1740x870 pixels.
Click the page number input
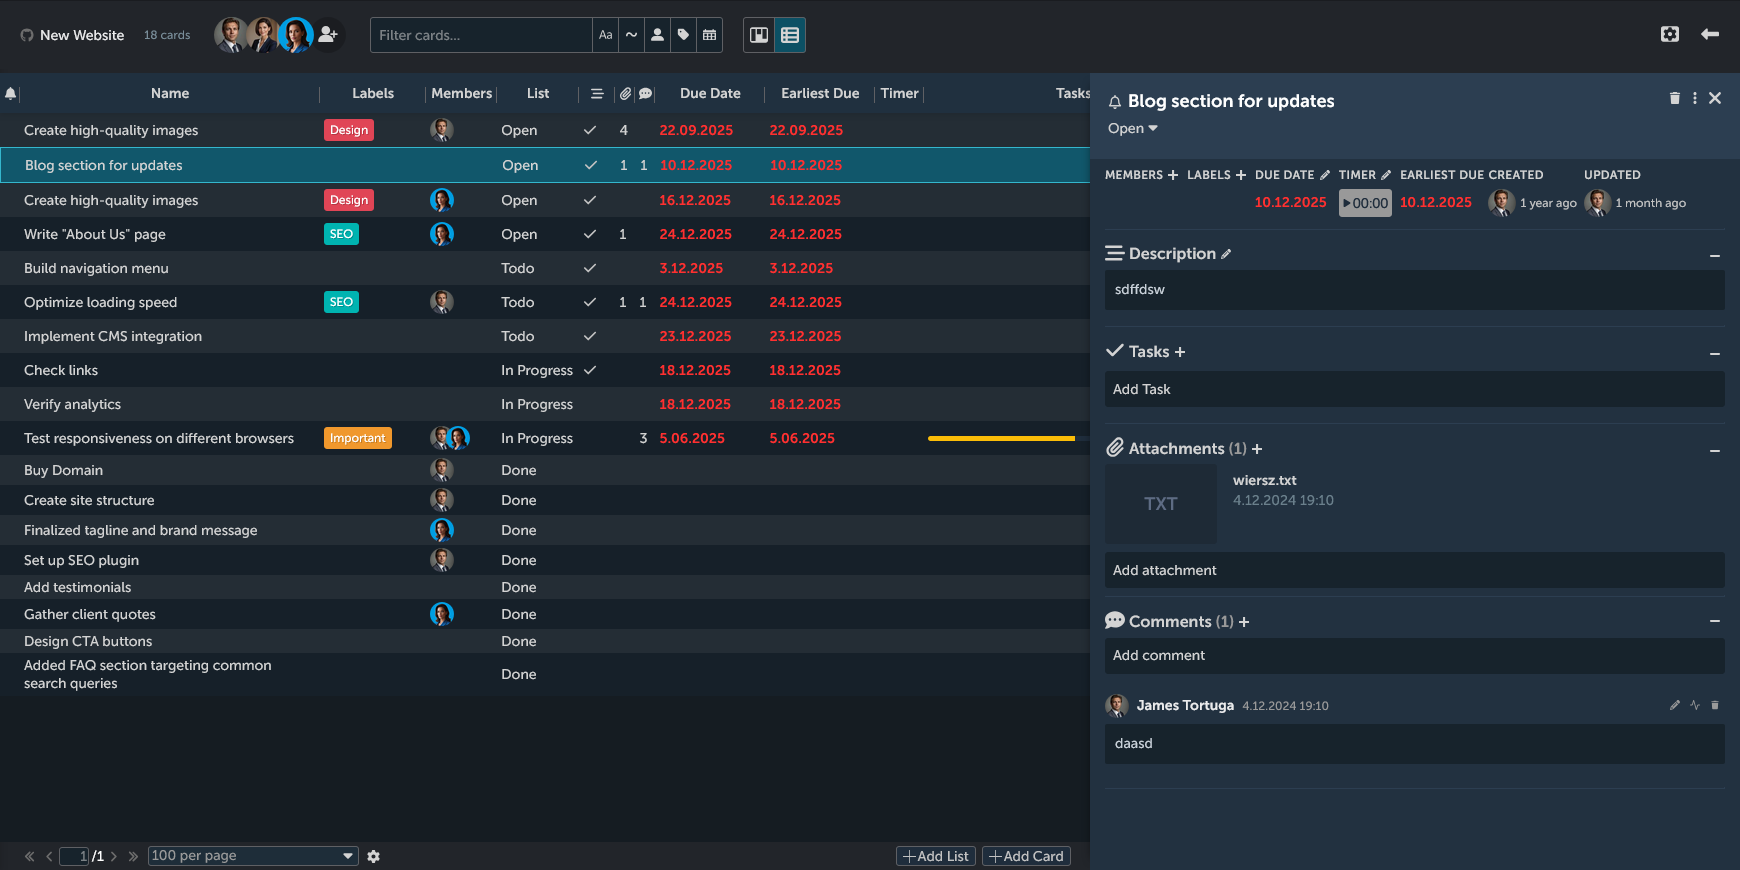(74, 856)
